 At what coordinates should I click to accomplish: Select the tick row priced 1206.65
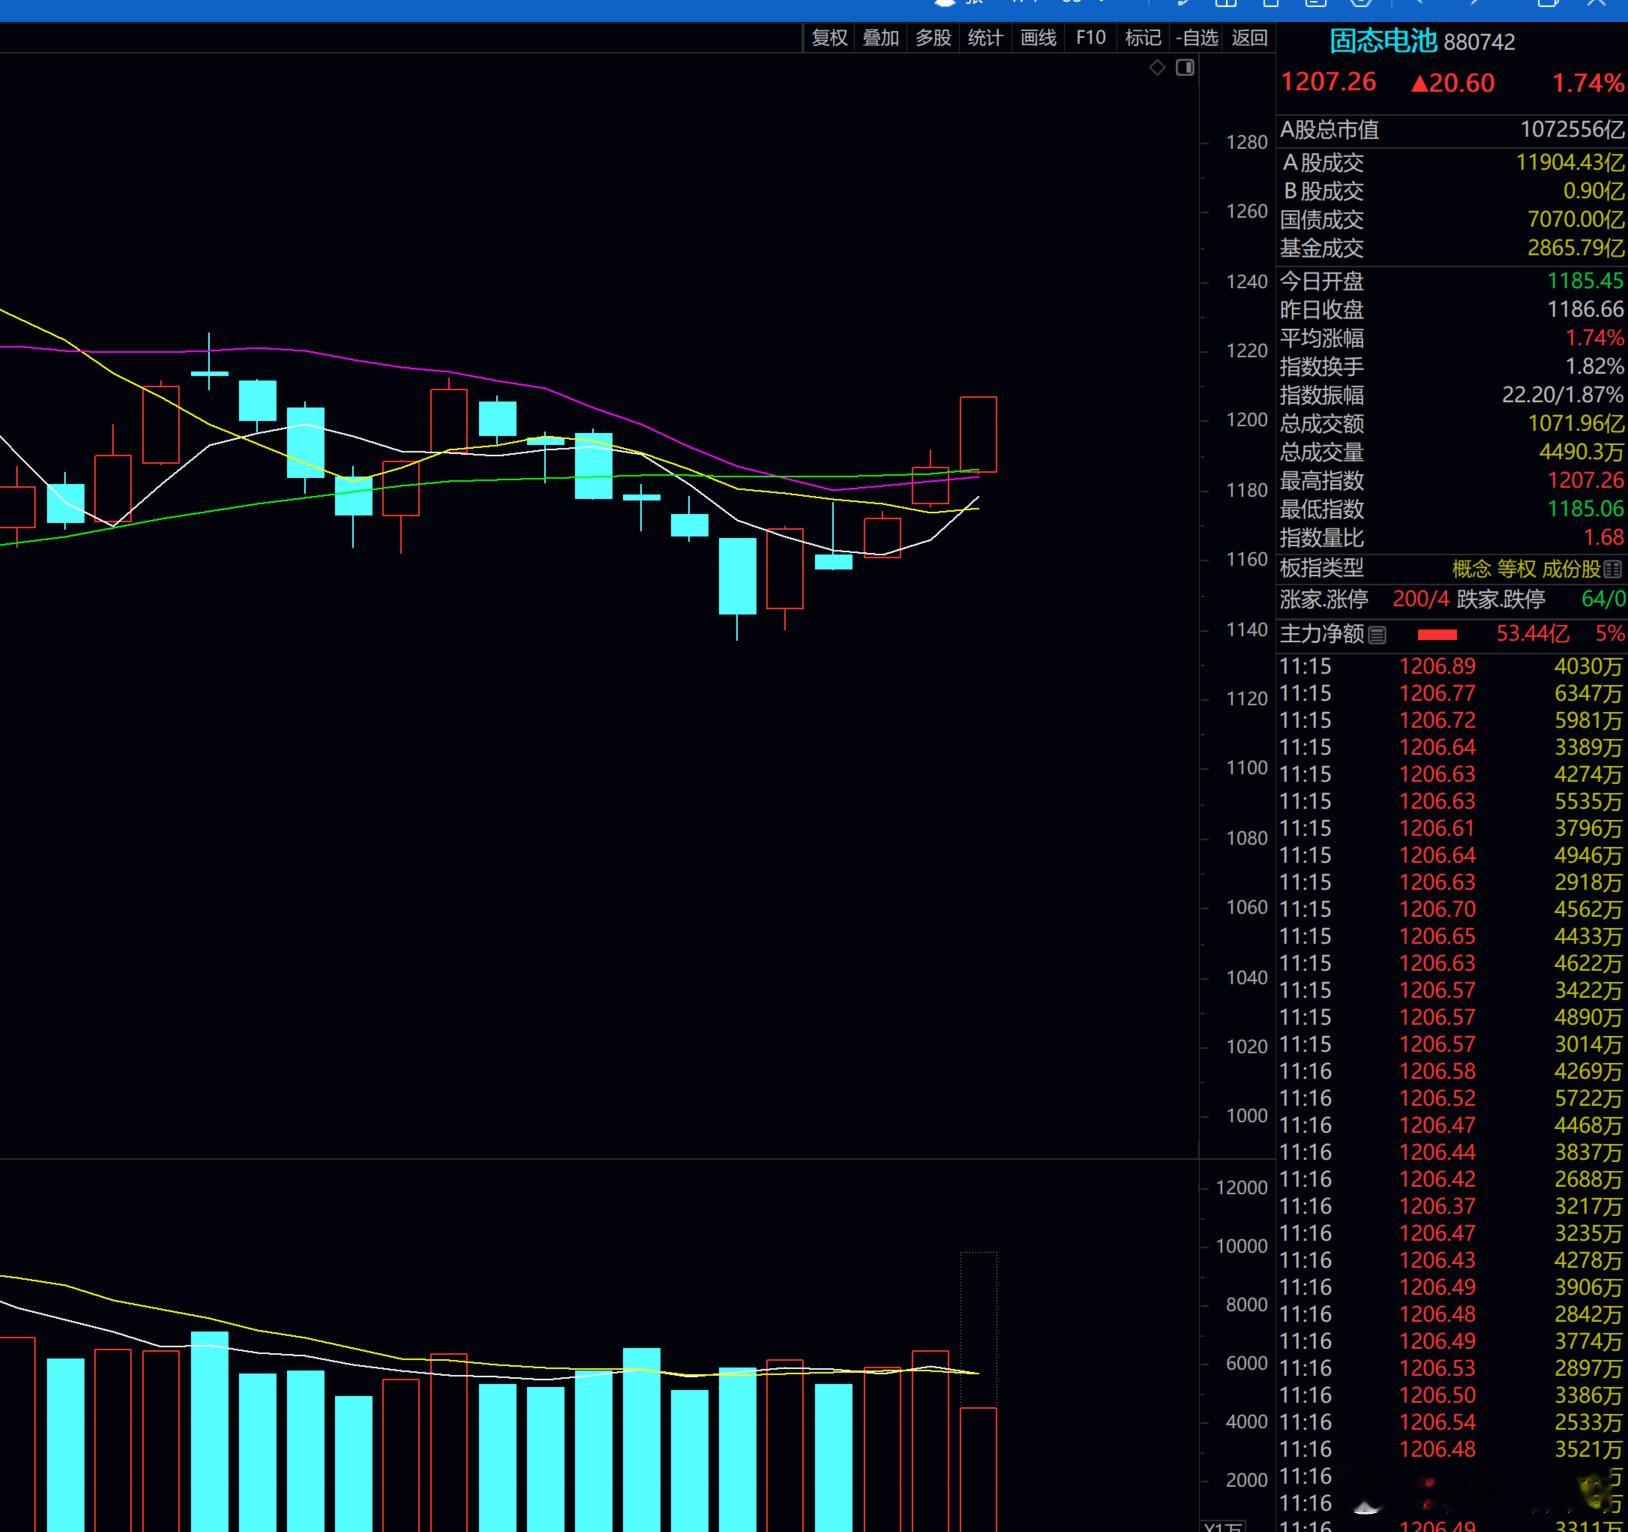1451,936
